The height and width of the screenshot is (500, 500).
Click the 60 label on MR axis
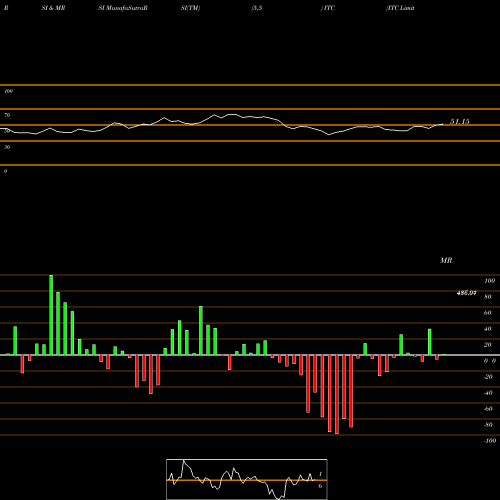click(x=488, y=313)
